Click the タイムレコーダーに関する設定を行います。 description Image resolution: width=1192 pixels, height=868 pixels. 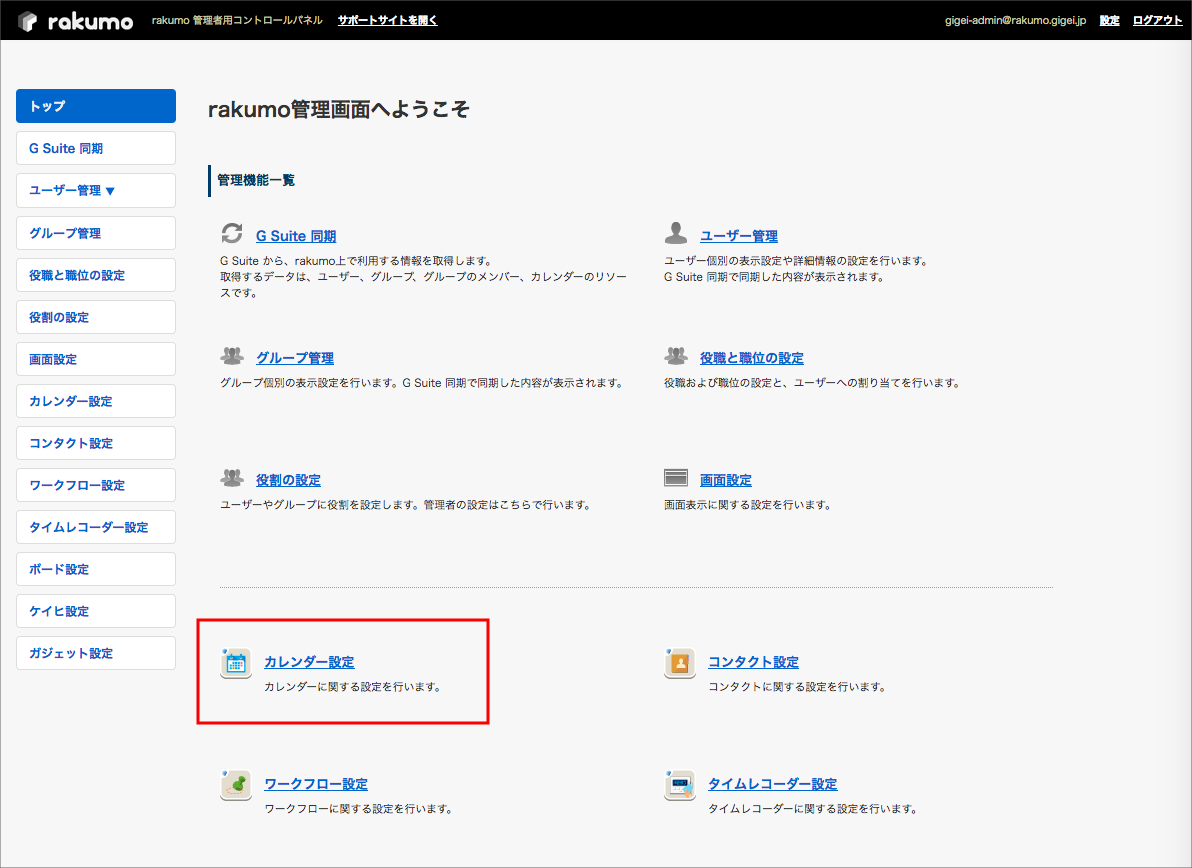click(x=813, y=809)
